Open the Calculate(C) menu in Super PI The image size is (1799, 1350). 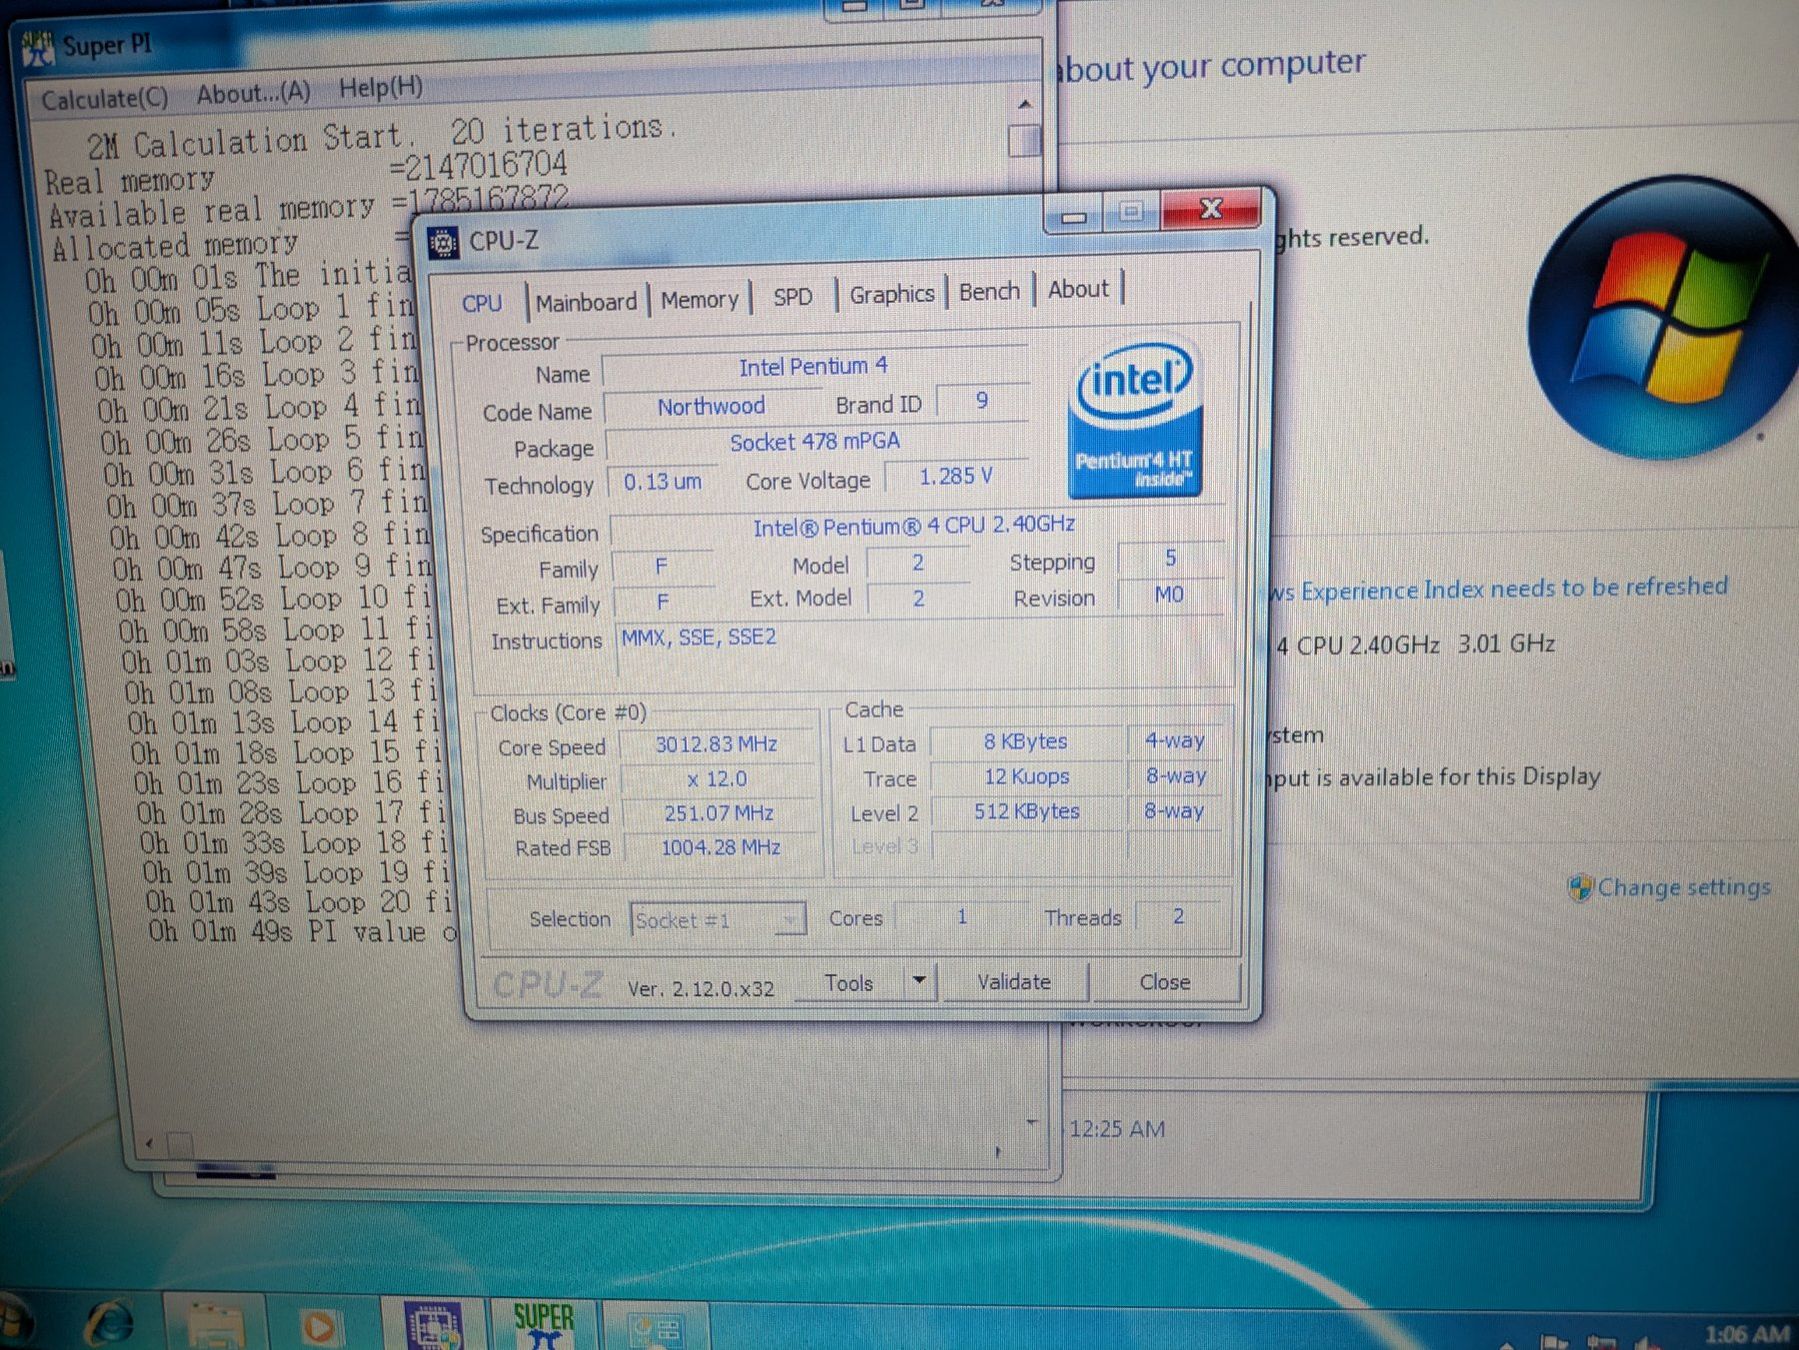[105, 99]
